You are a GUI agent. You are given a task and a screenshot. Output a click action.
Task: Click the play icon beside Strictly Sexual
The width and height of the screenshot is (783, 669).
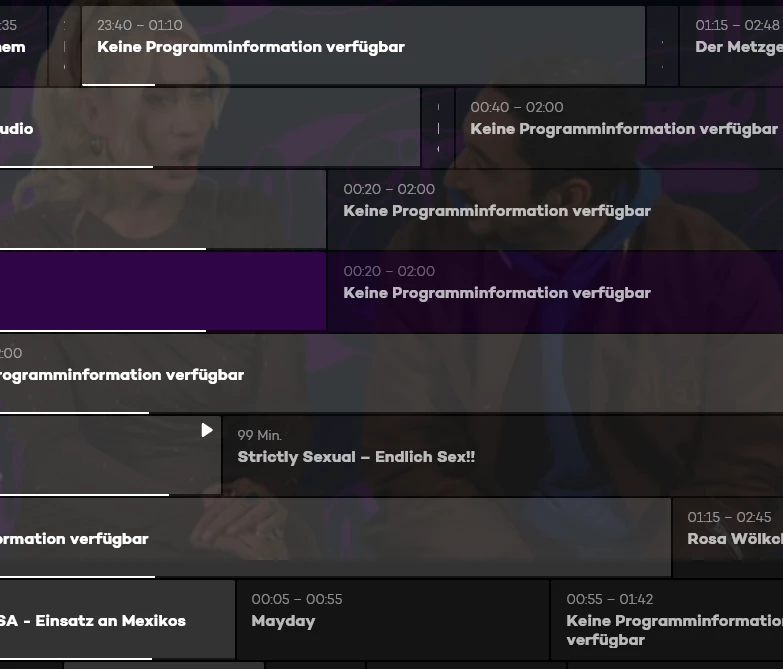click(x=207, y=430)
